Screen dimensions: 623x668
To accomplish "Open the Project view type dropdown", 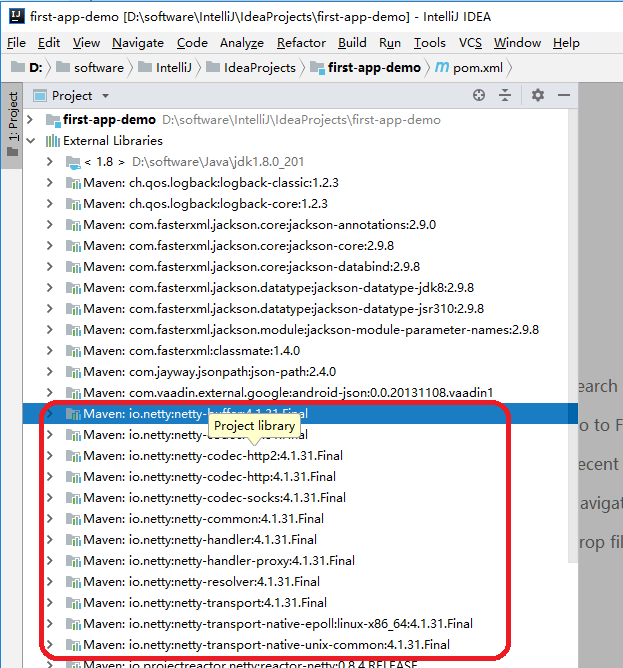I will pos(105,96).
